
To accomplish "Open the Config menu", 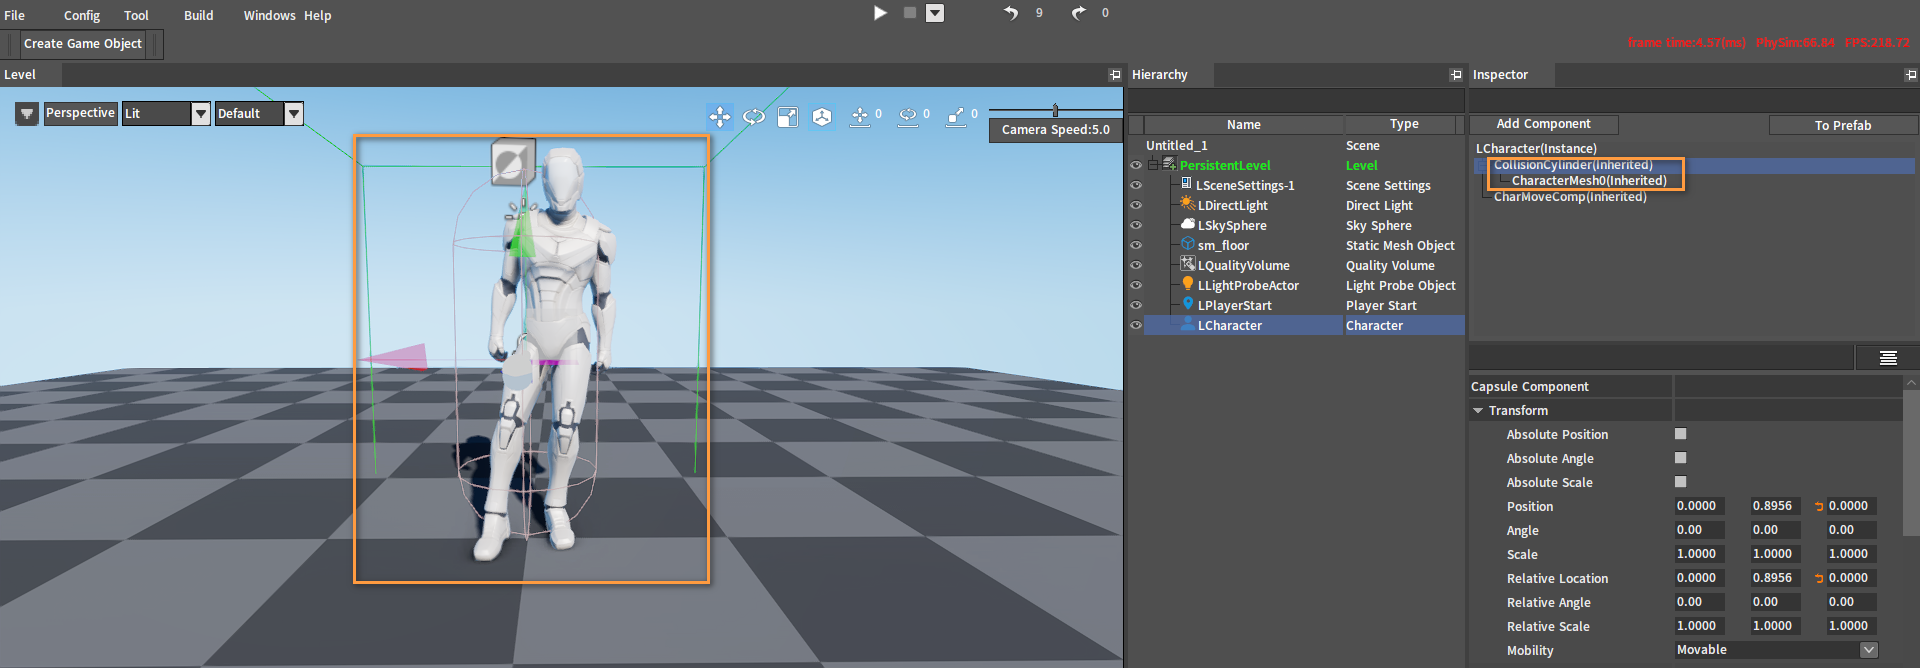I will [x=82, y=15].
